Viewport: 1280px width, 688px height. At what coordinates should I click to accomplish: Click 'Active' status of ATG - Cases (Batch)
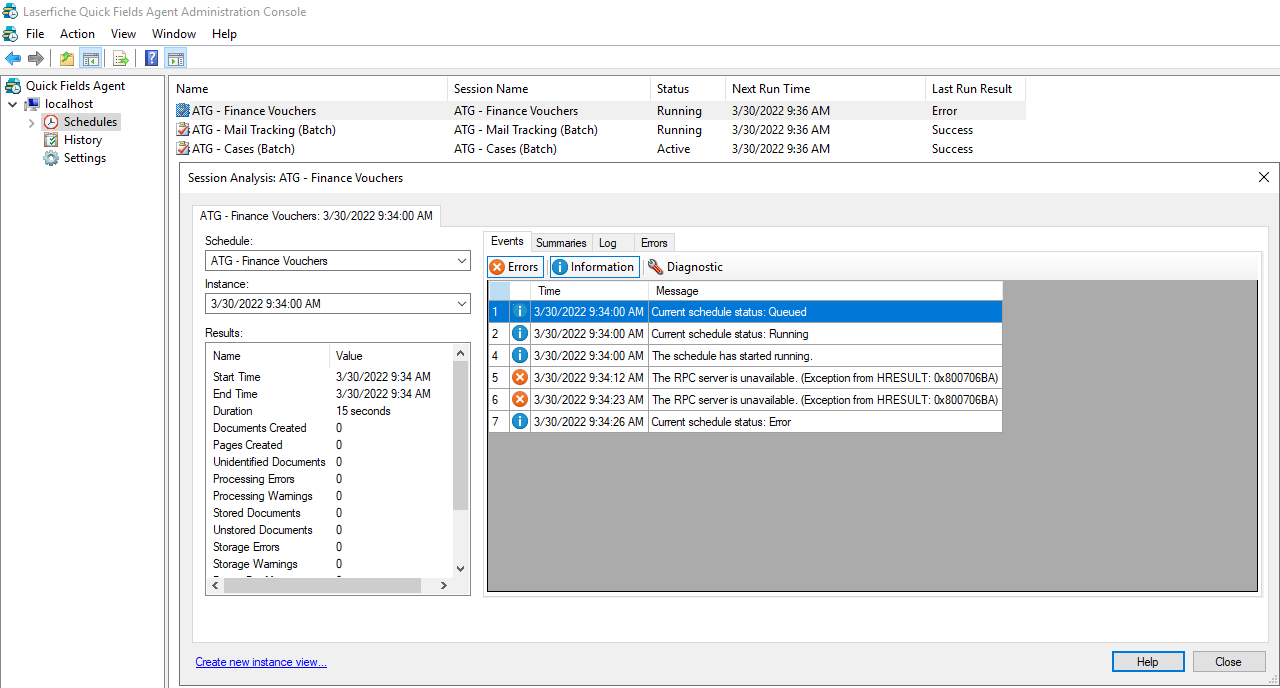[x=673, y=149]
